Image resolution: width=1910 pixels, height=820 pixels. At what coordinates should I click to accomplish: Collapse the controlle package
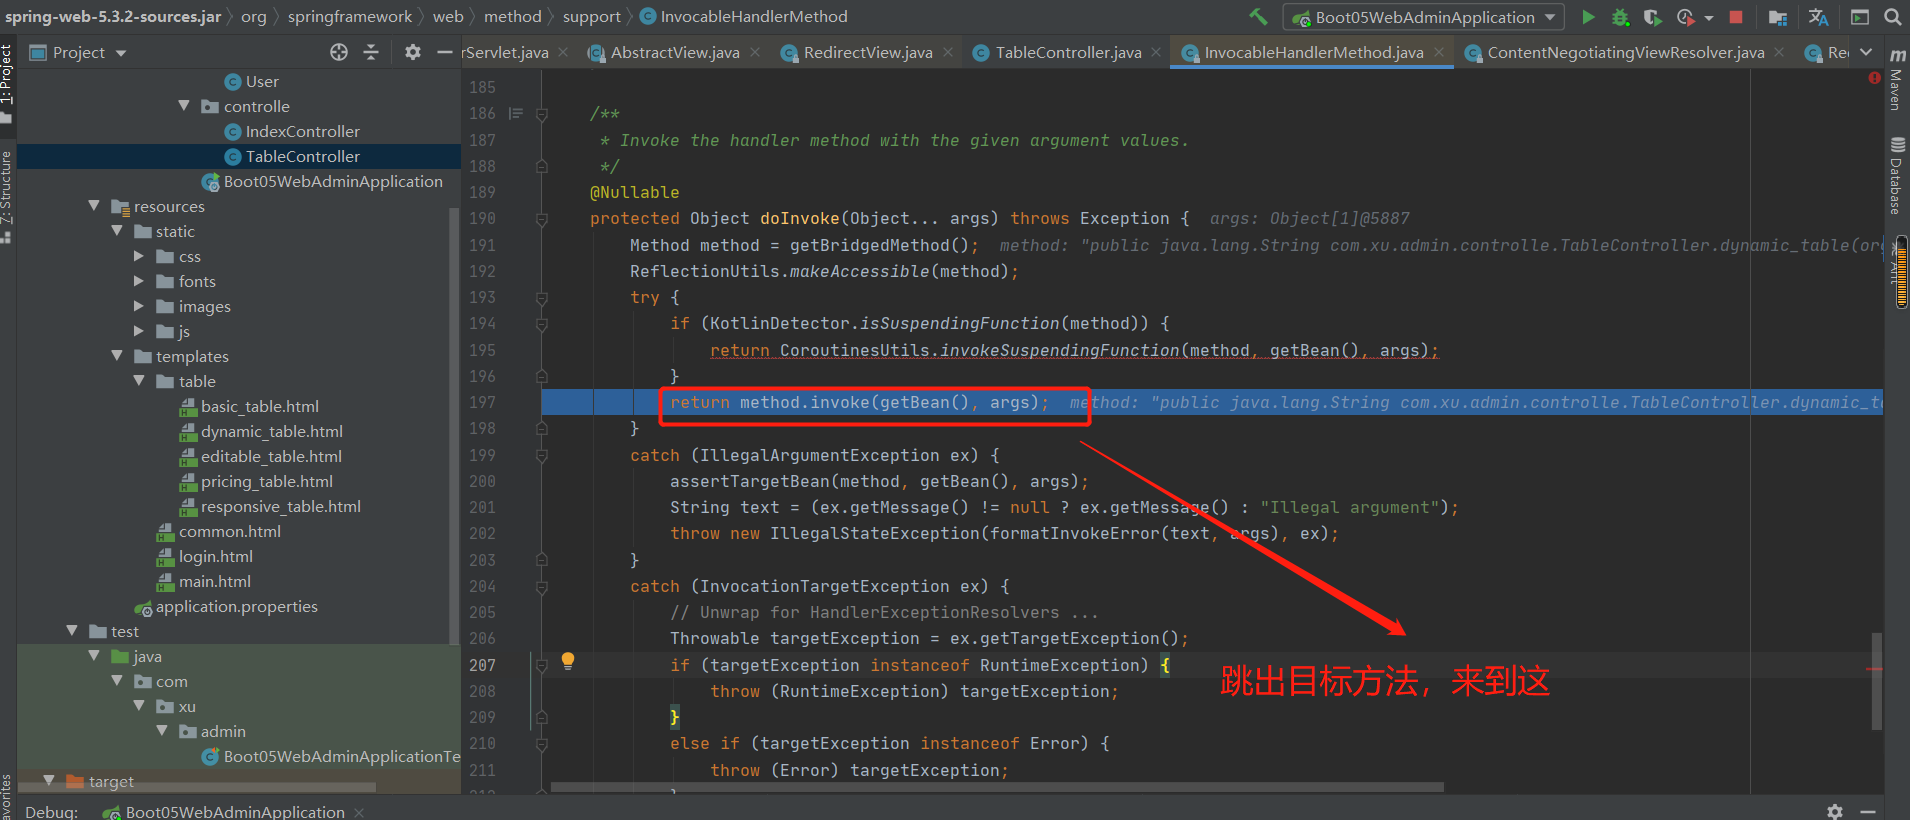click(x=184, y=105)
